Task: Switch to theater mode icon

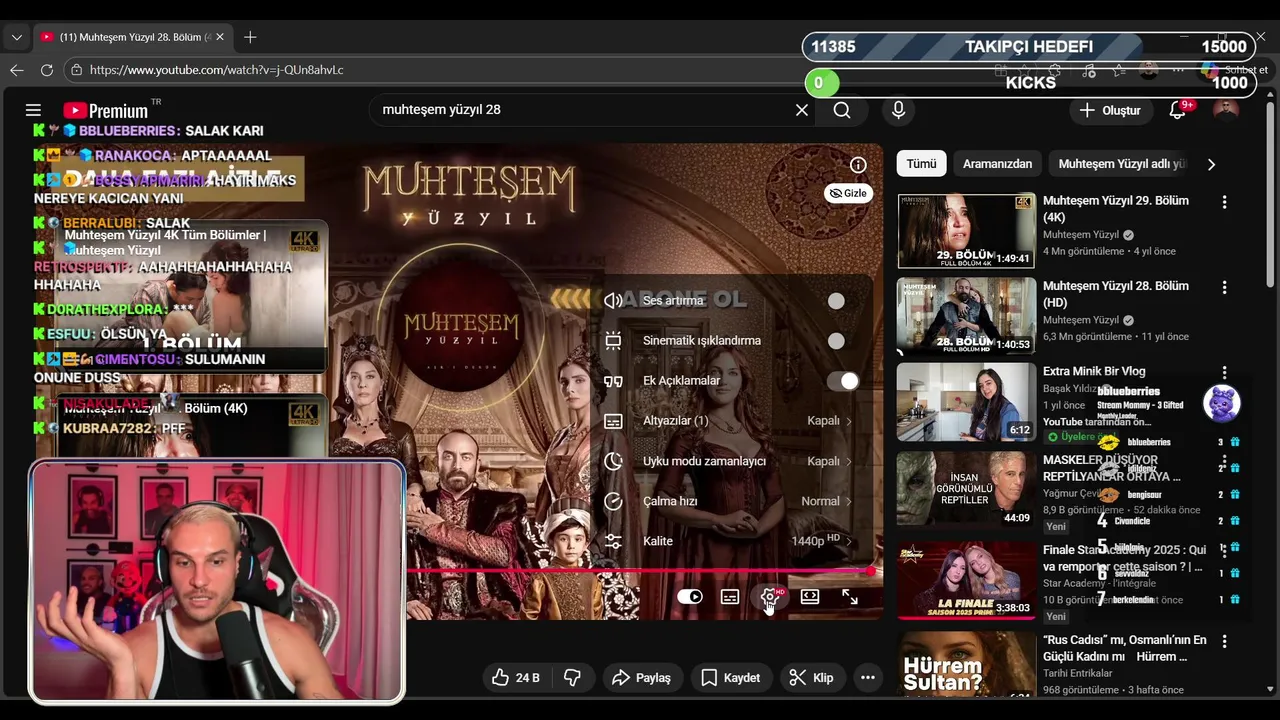Action: 810,597
